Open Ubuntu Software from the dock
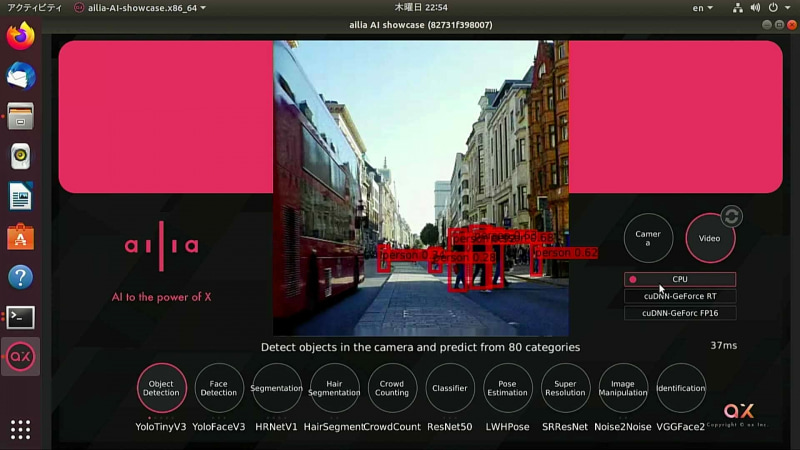The width and height of the screenshot is (800, 450). [x=20, y=237]
